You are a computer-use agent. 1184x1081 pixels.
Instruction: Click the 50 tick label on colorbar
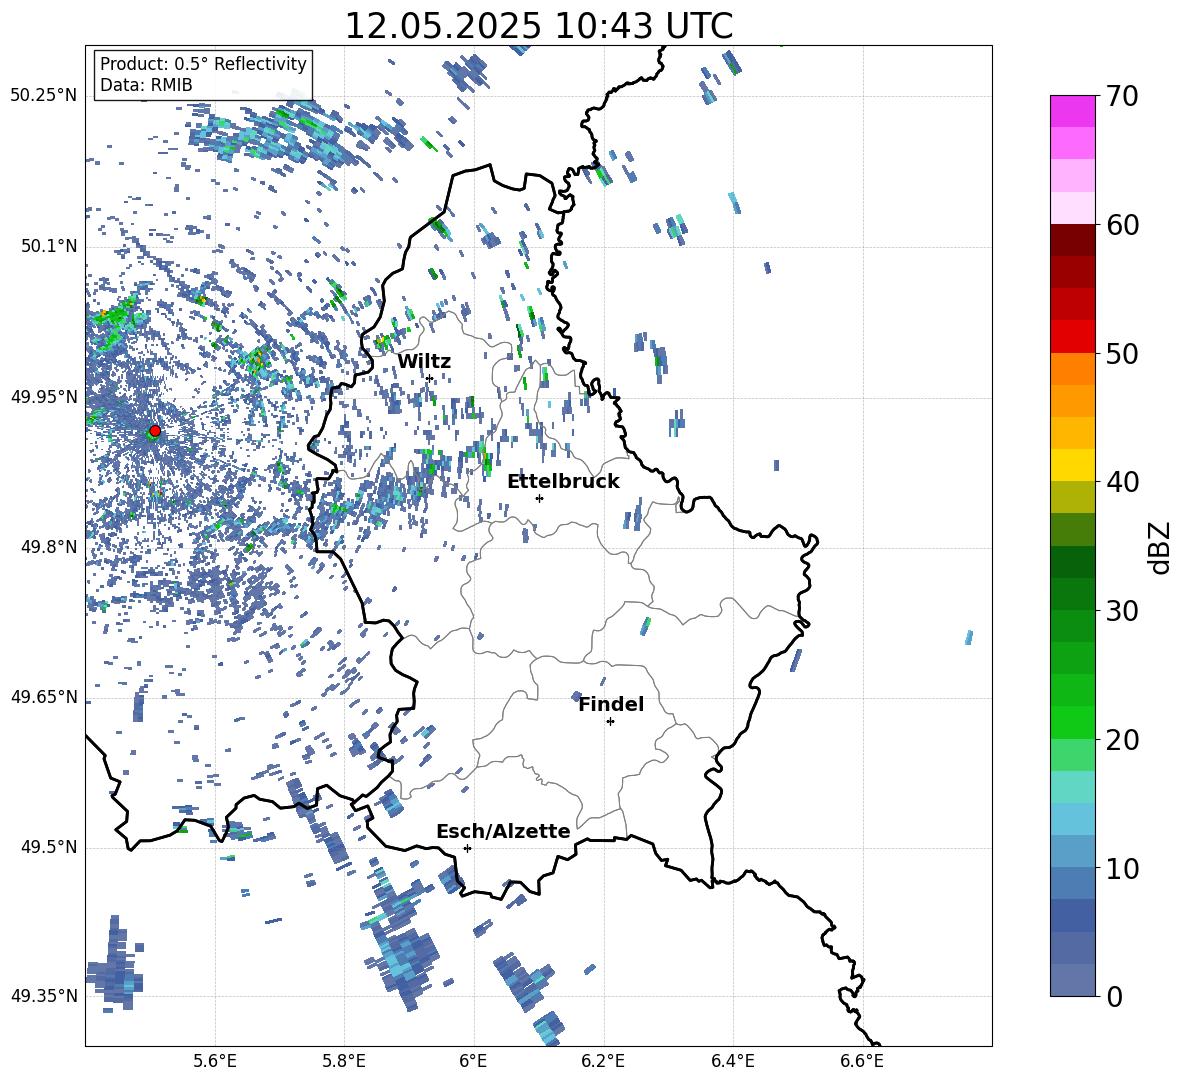click(1121, 353)
